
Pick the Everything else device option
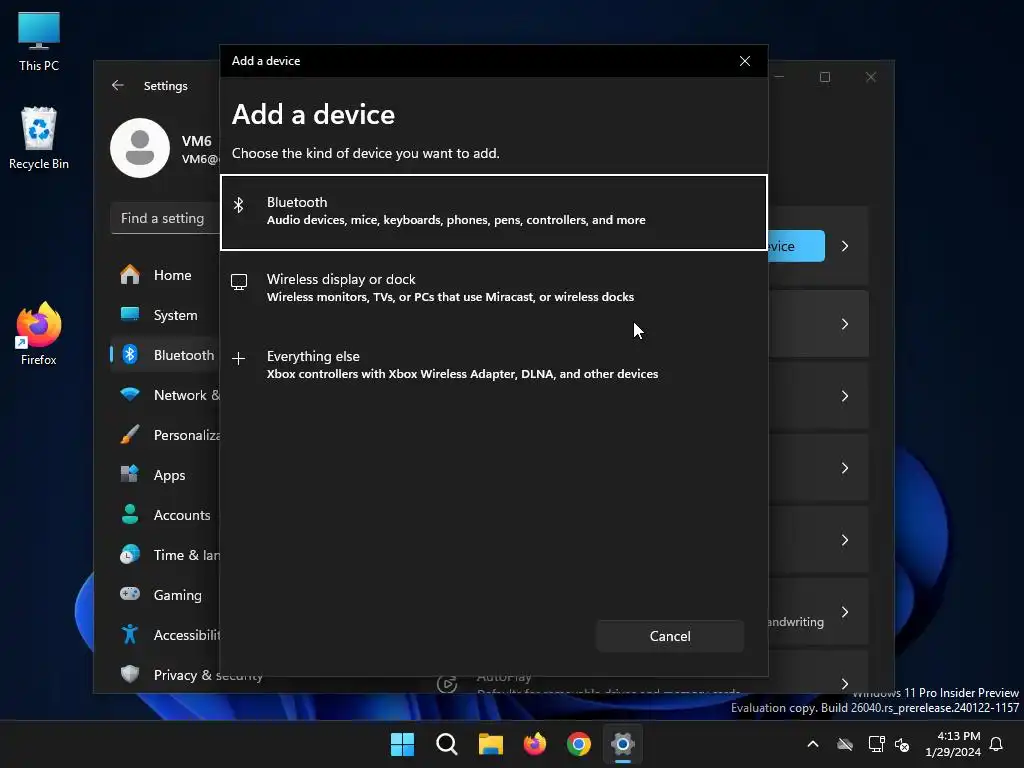pos(494,365)
